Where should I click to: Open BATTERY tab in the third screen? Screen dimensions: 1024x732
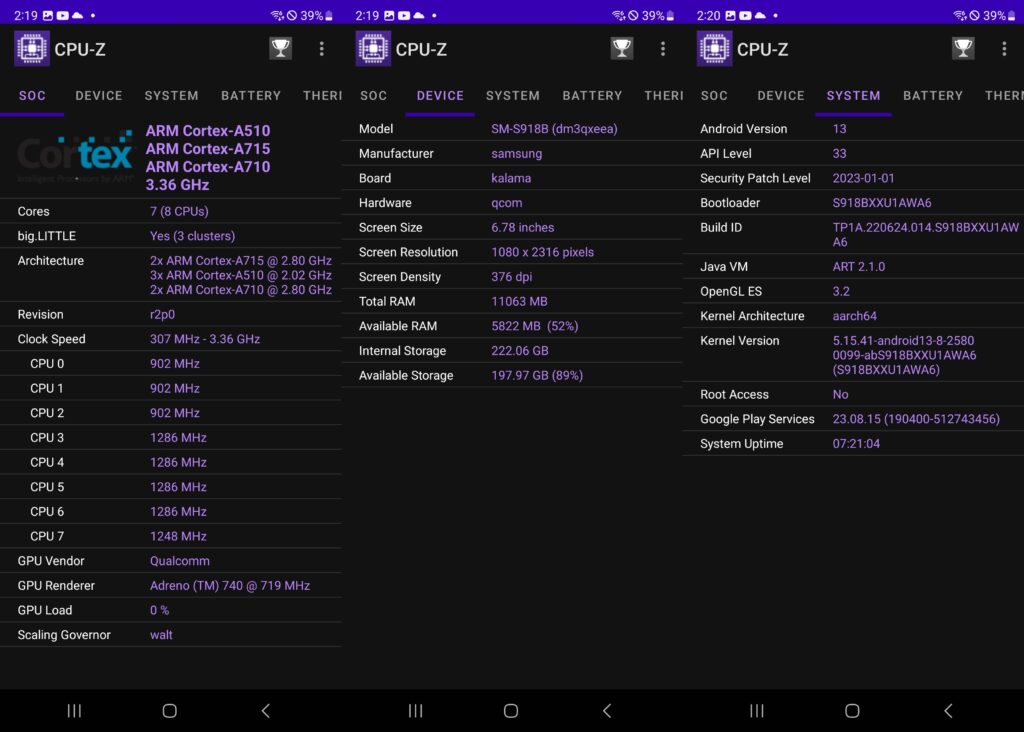coord(933,96)
